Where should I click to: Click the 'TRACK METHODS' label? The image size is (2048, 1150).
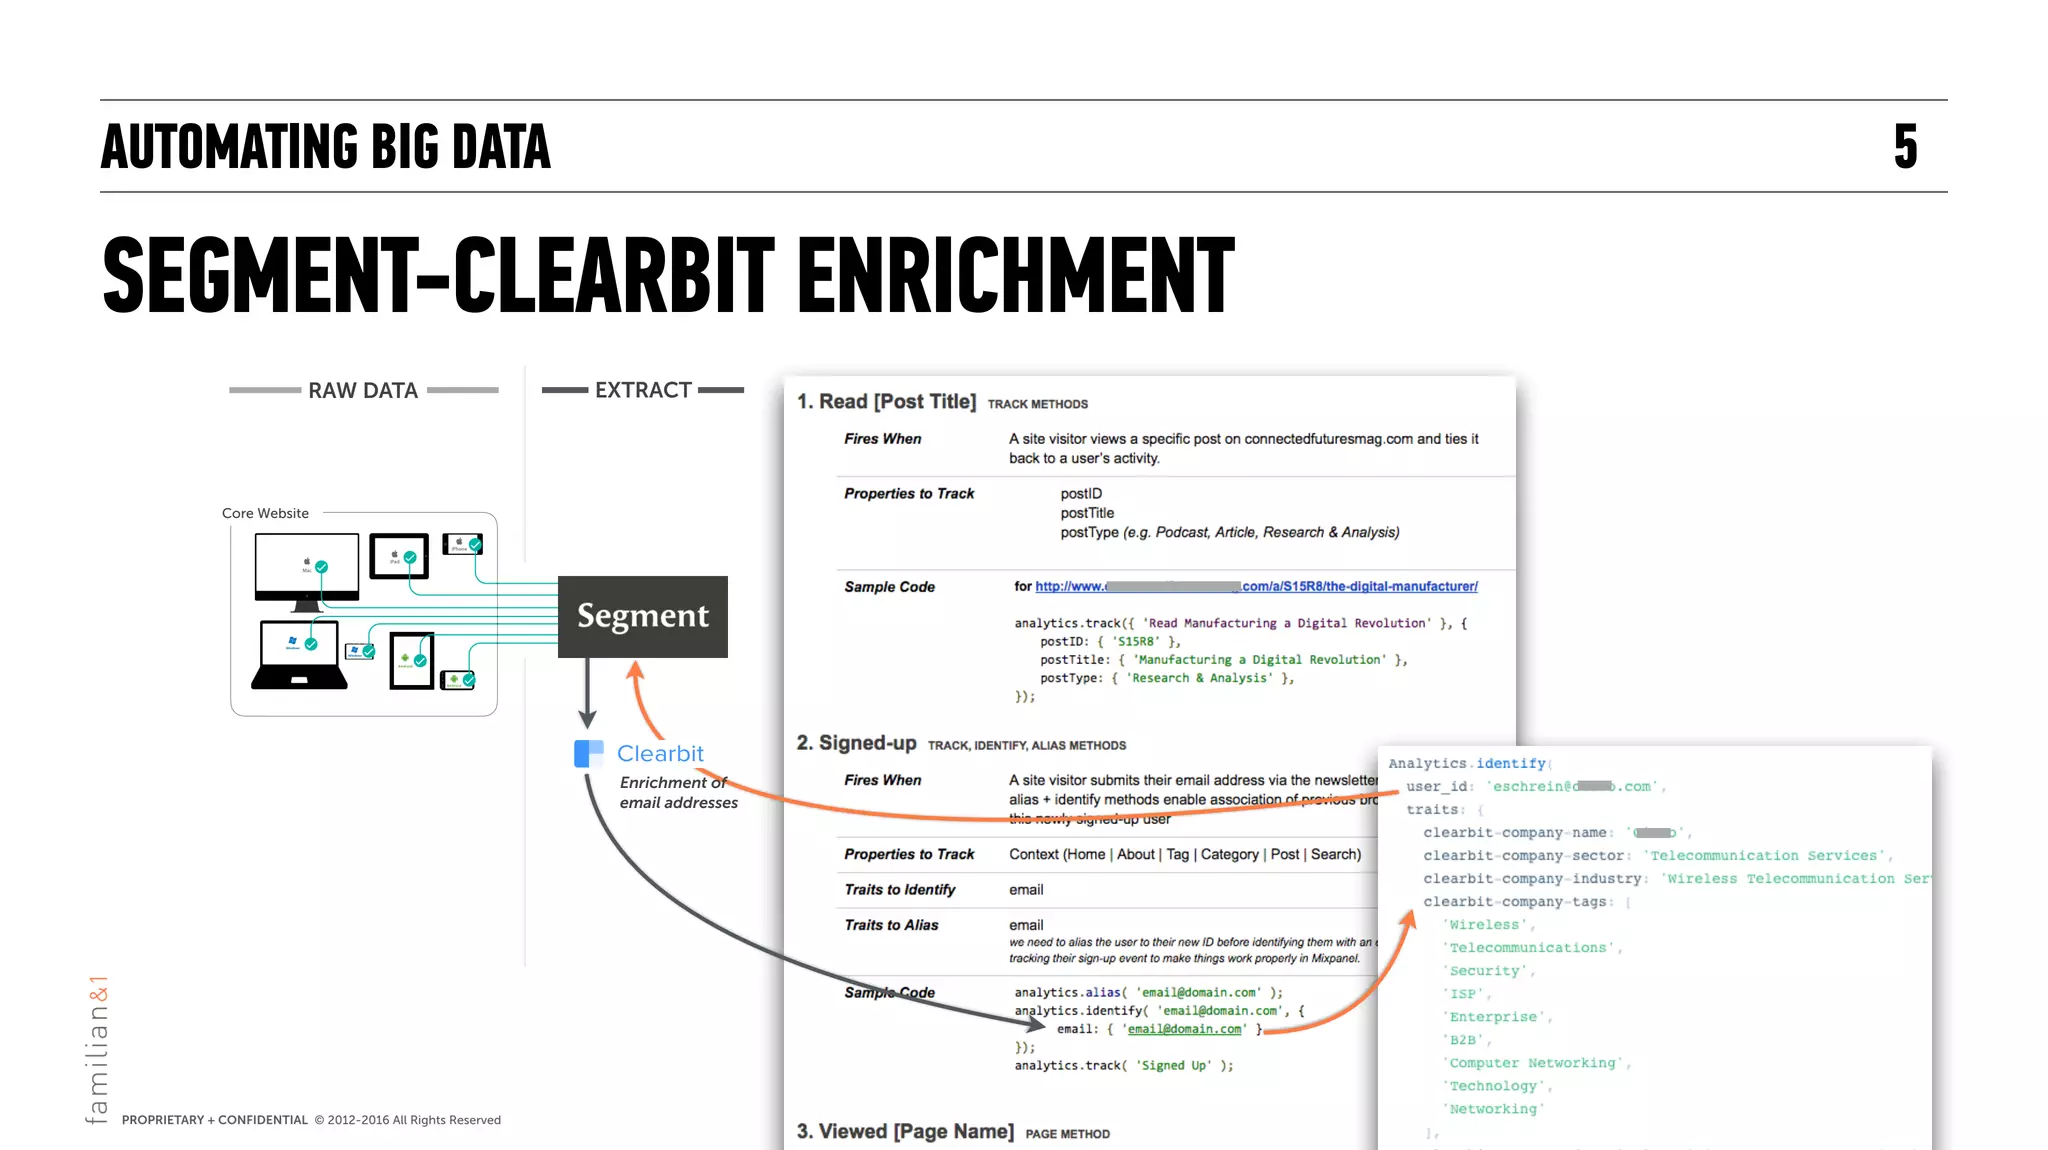click(x=1038, y=404)
